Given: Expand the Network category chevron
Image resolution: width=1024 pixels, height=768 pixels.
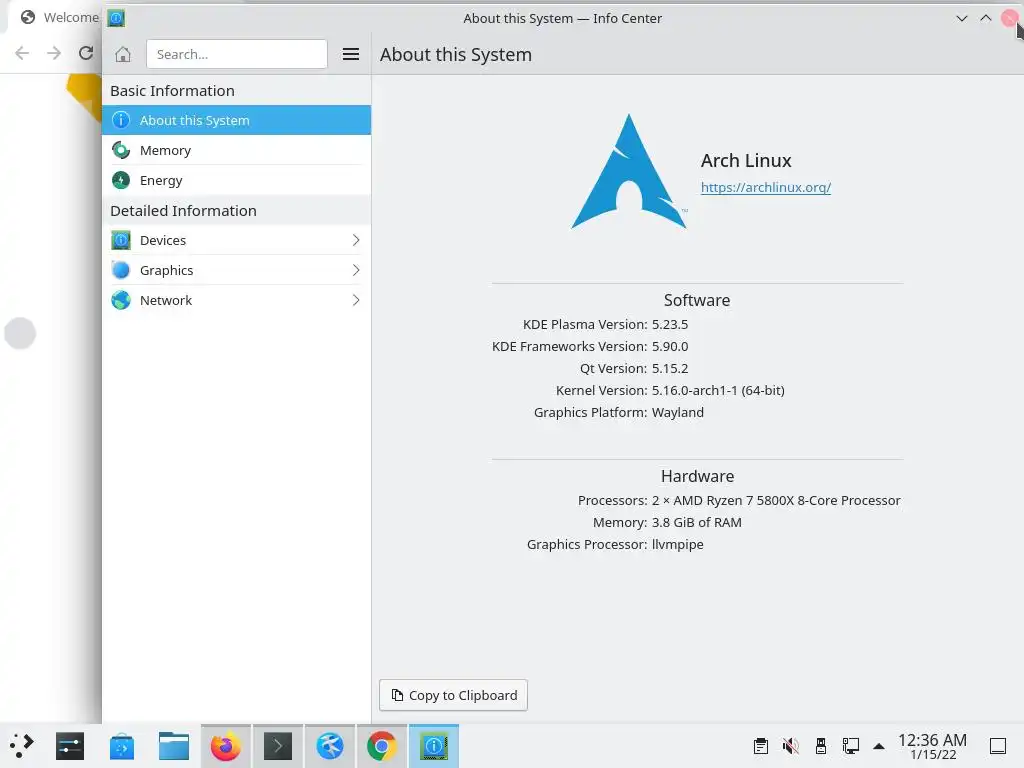Looking at the screenshot, I should pyautogui.click(x=356, y=300).
